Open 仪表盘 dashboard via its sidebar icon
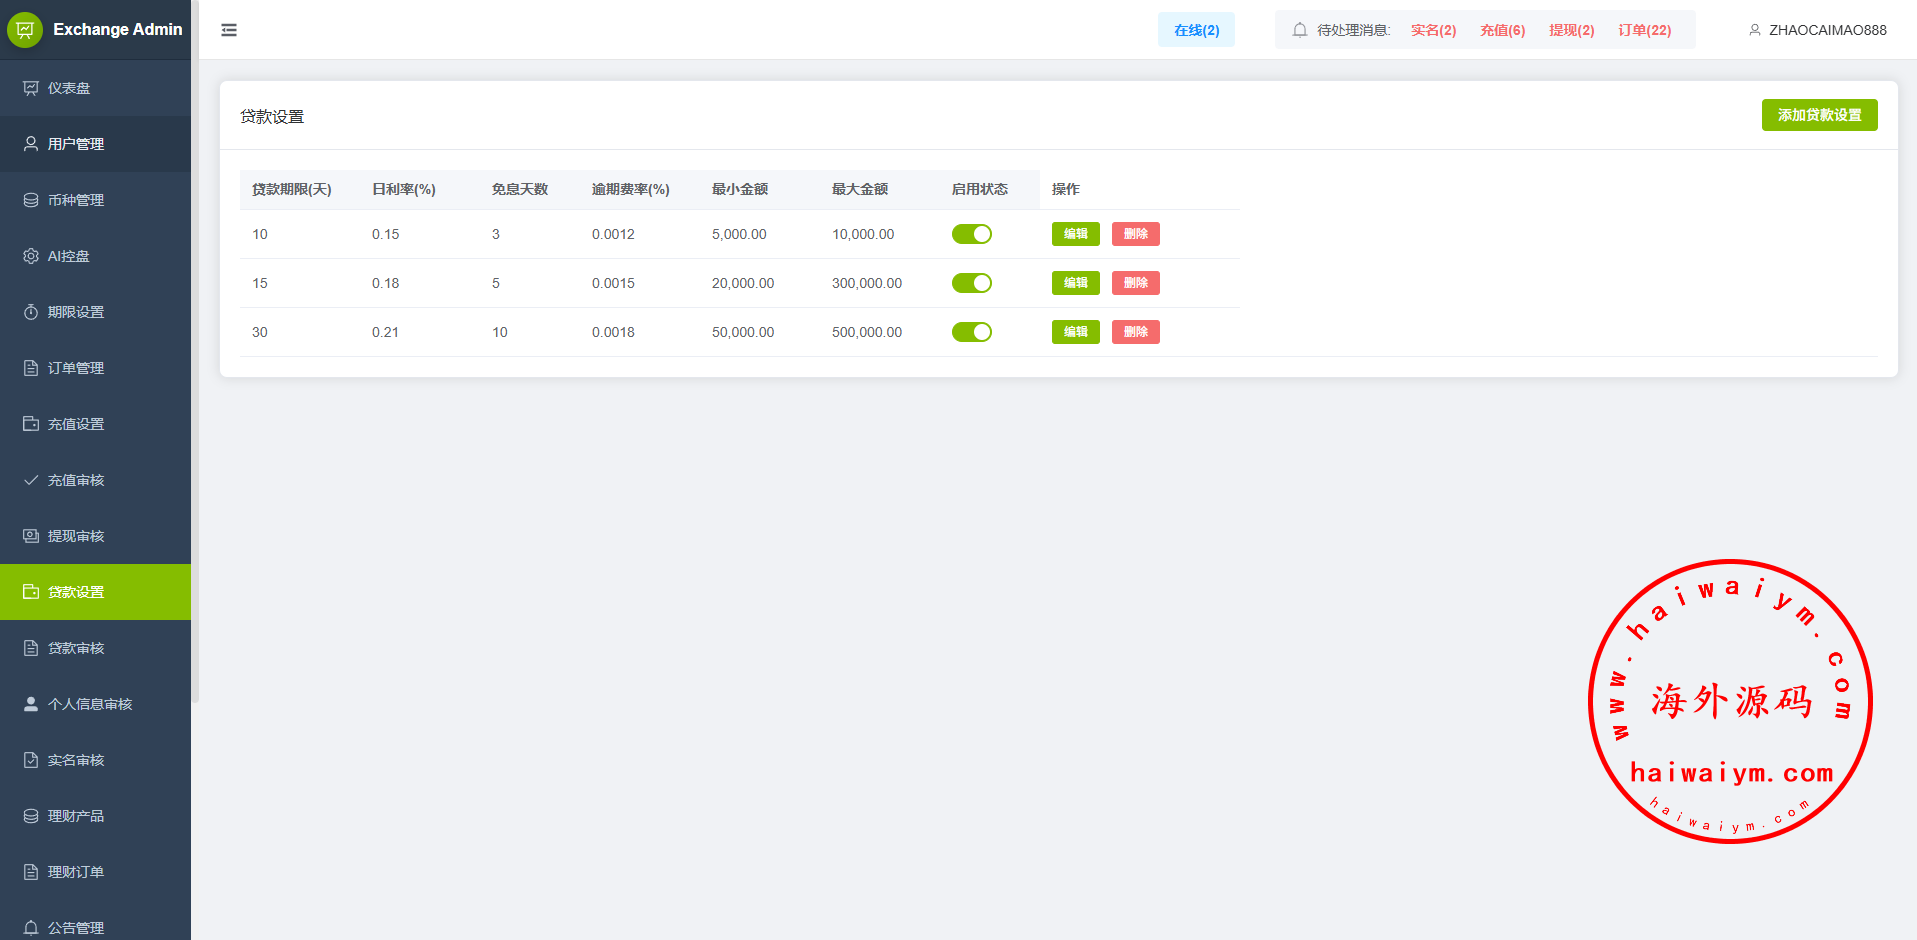This screenshot has height=940, width=1917. pyautogui.click(x=31, y=88)
